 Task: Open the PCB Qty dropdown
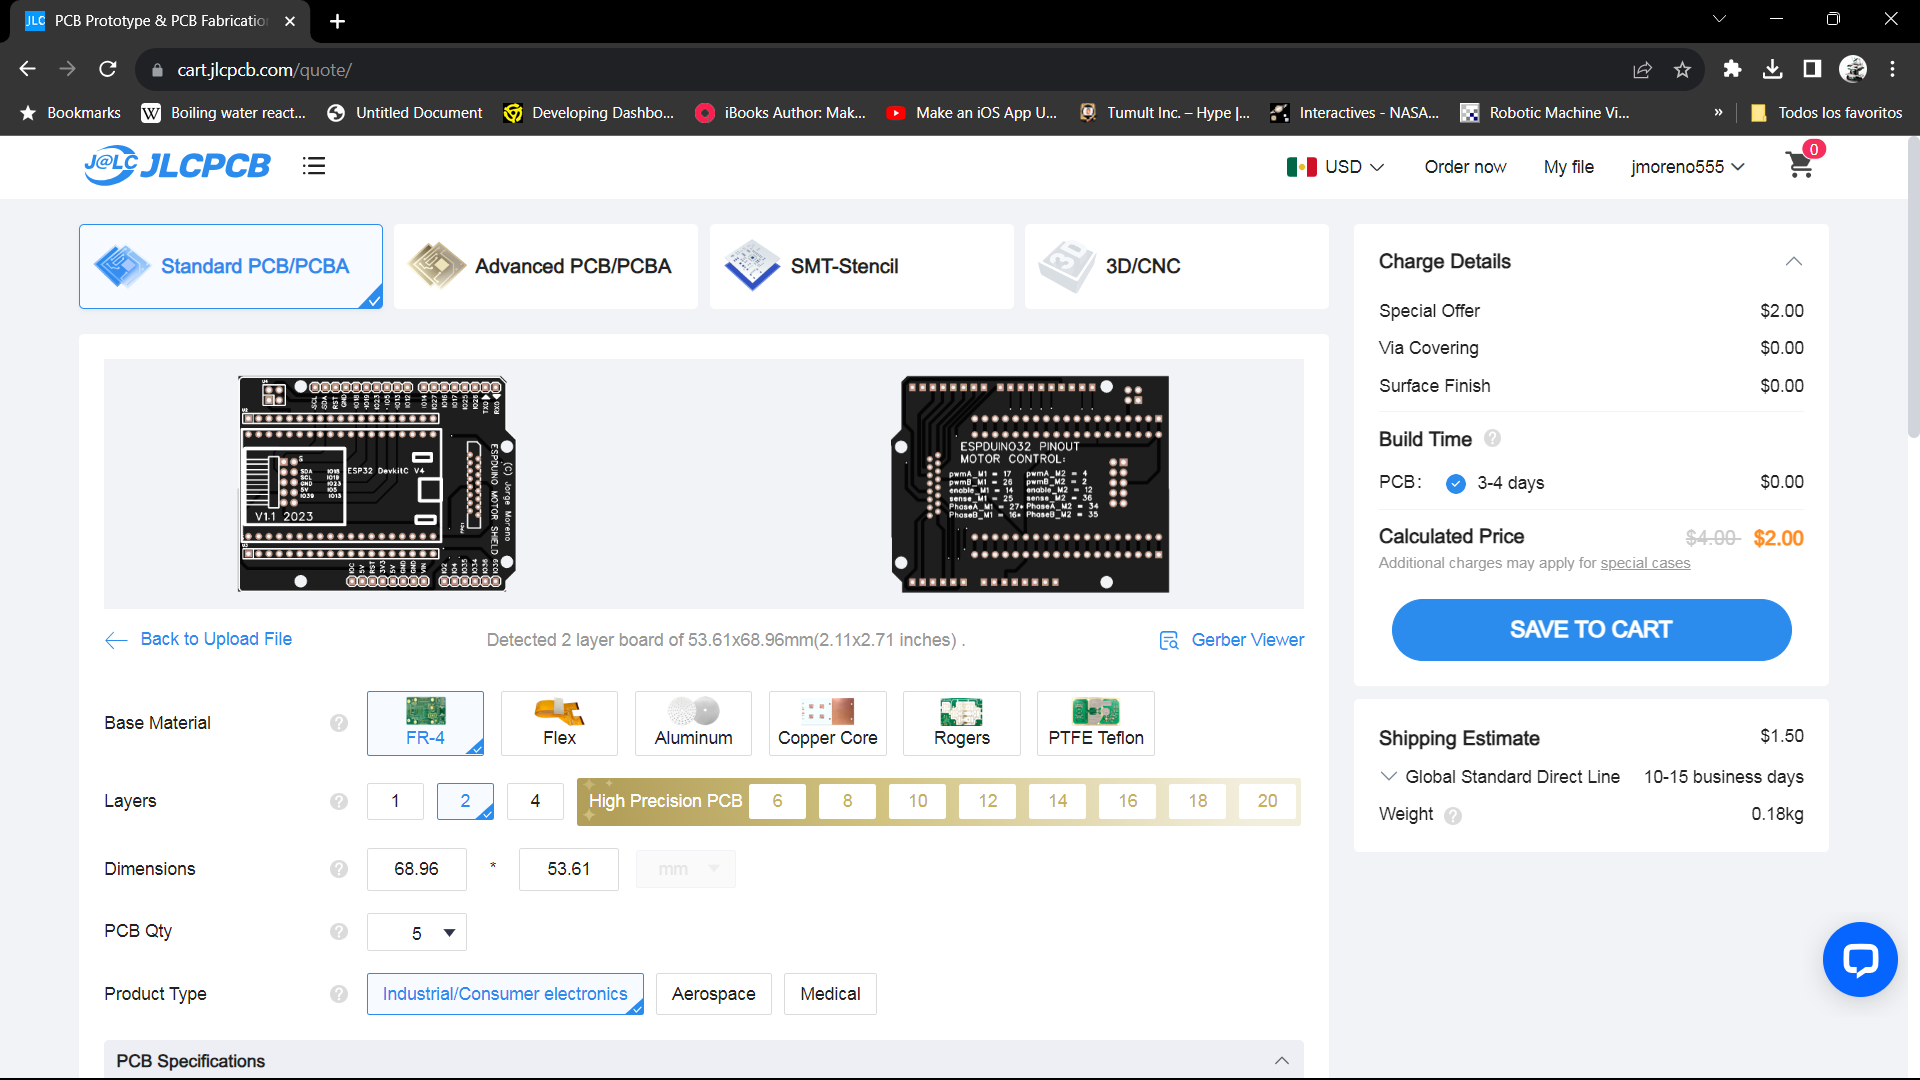[417, 932]
